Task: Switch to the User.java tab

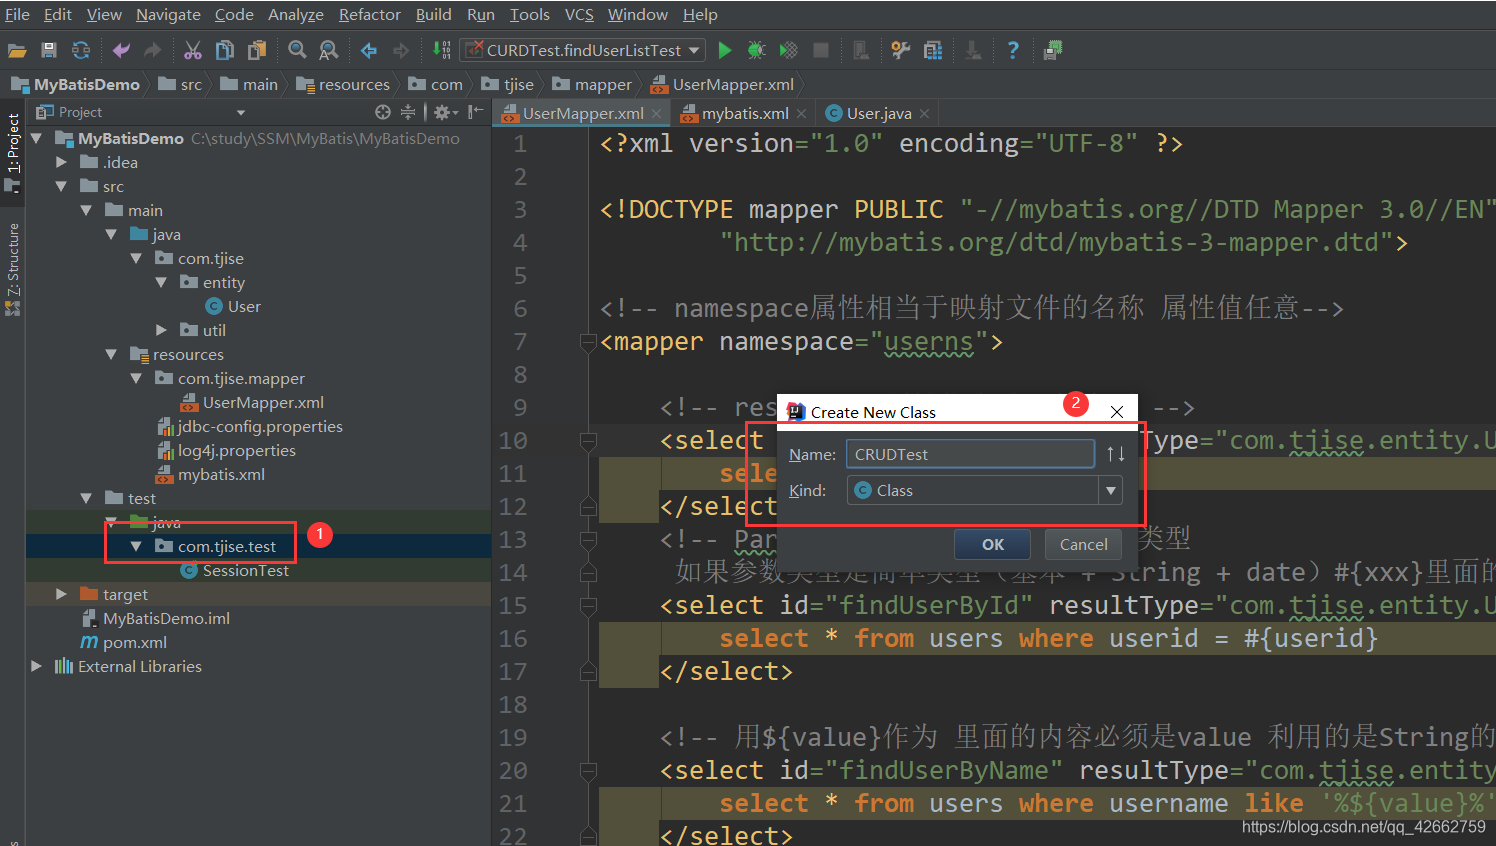Action: point(878,113)
